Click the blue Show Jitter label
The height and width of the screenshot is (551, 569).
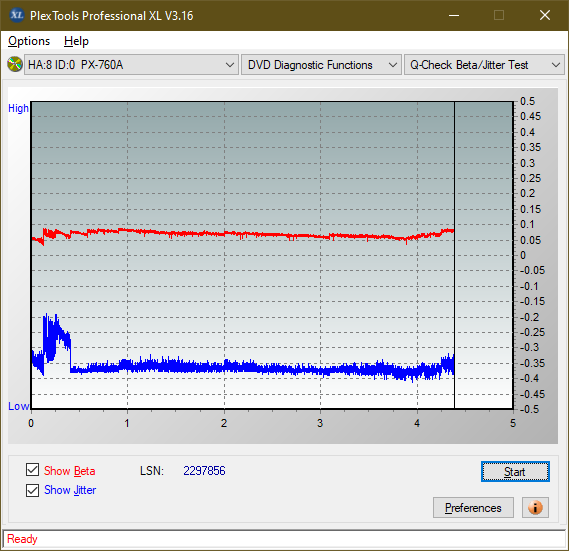click(70, 490)
